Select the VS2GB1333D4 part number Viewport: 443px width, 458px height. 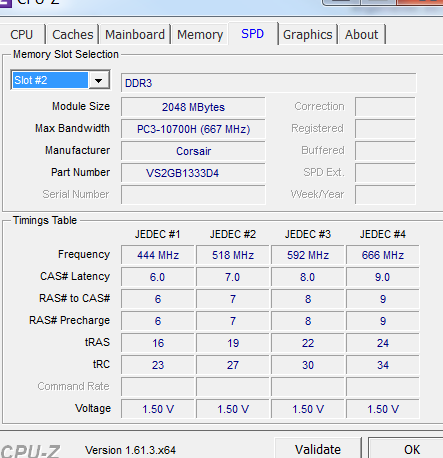[193, 173]
